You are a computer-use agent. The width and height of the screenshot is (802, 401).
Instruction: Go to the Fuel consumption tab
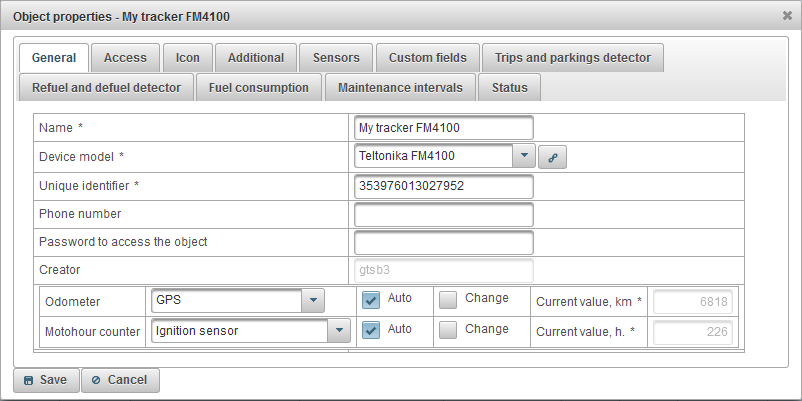(x=258, y=88)
